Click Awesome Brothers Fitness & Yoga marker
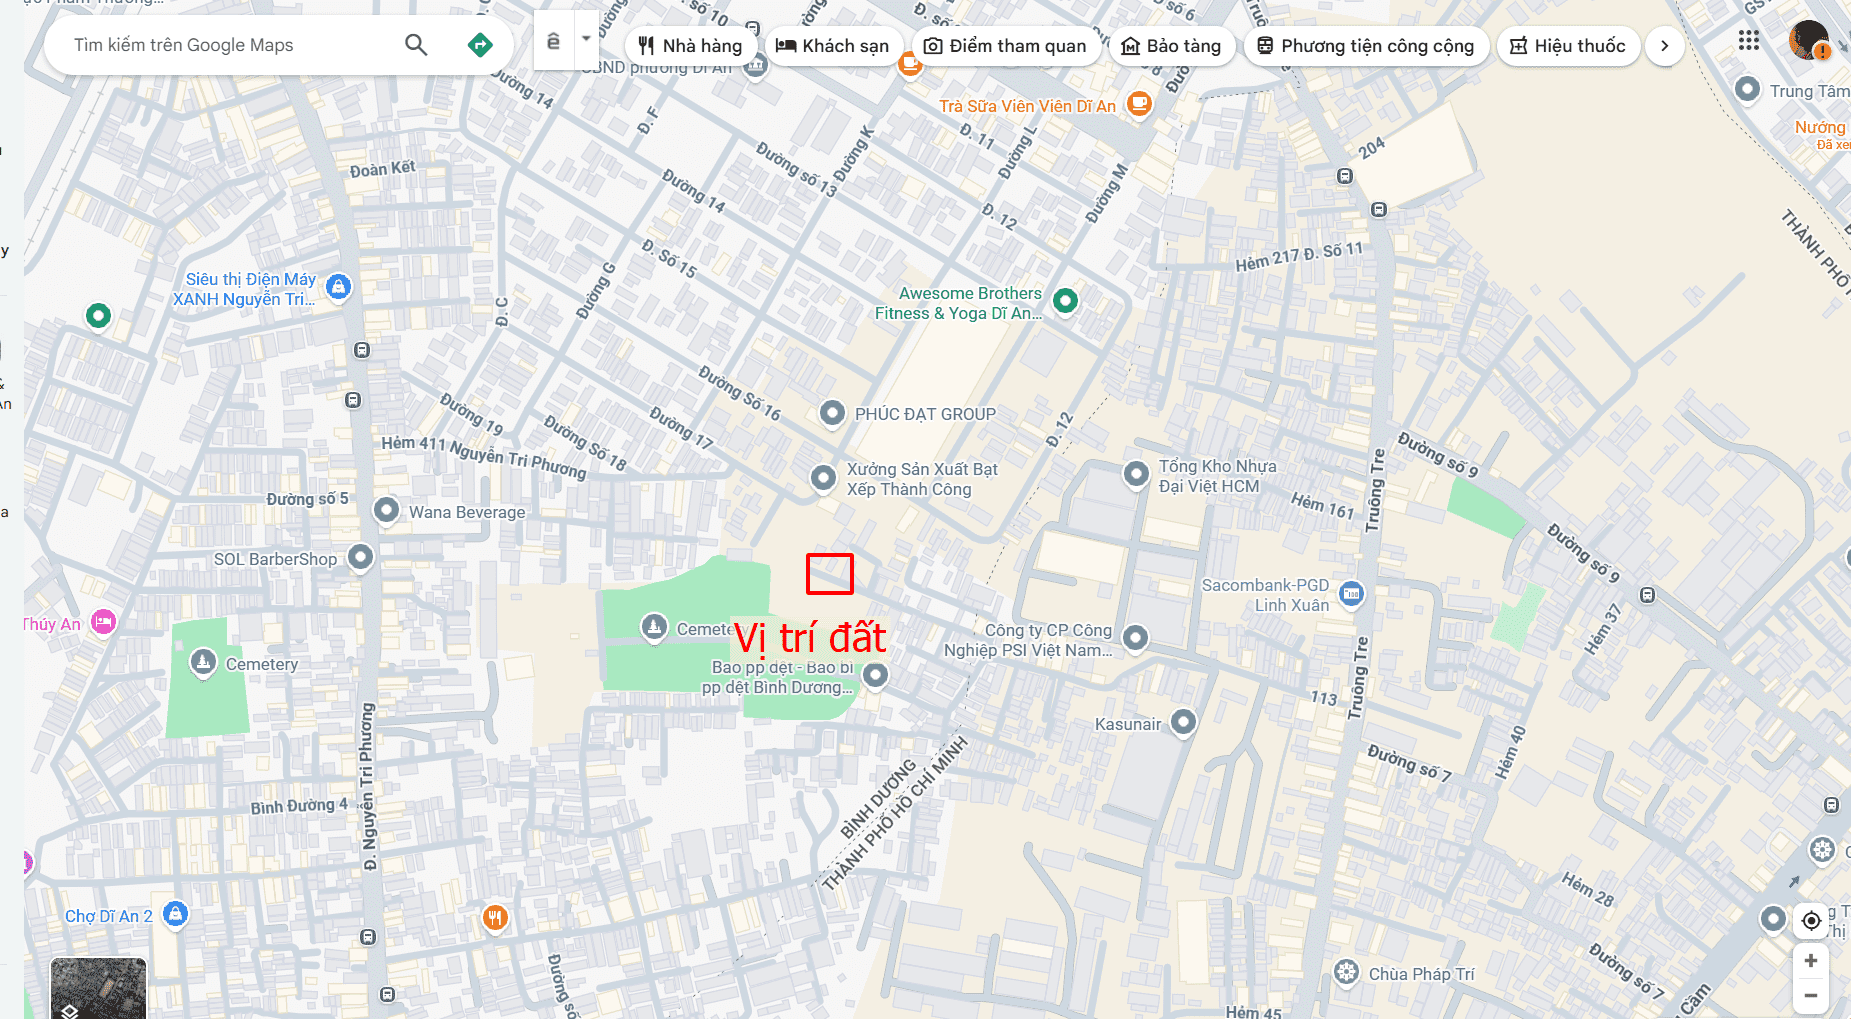Screen dimensions: 1851x1019 [1066, 300]
